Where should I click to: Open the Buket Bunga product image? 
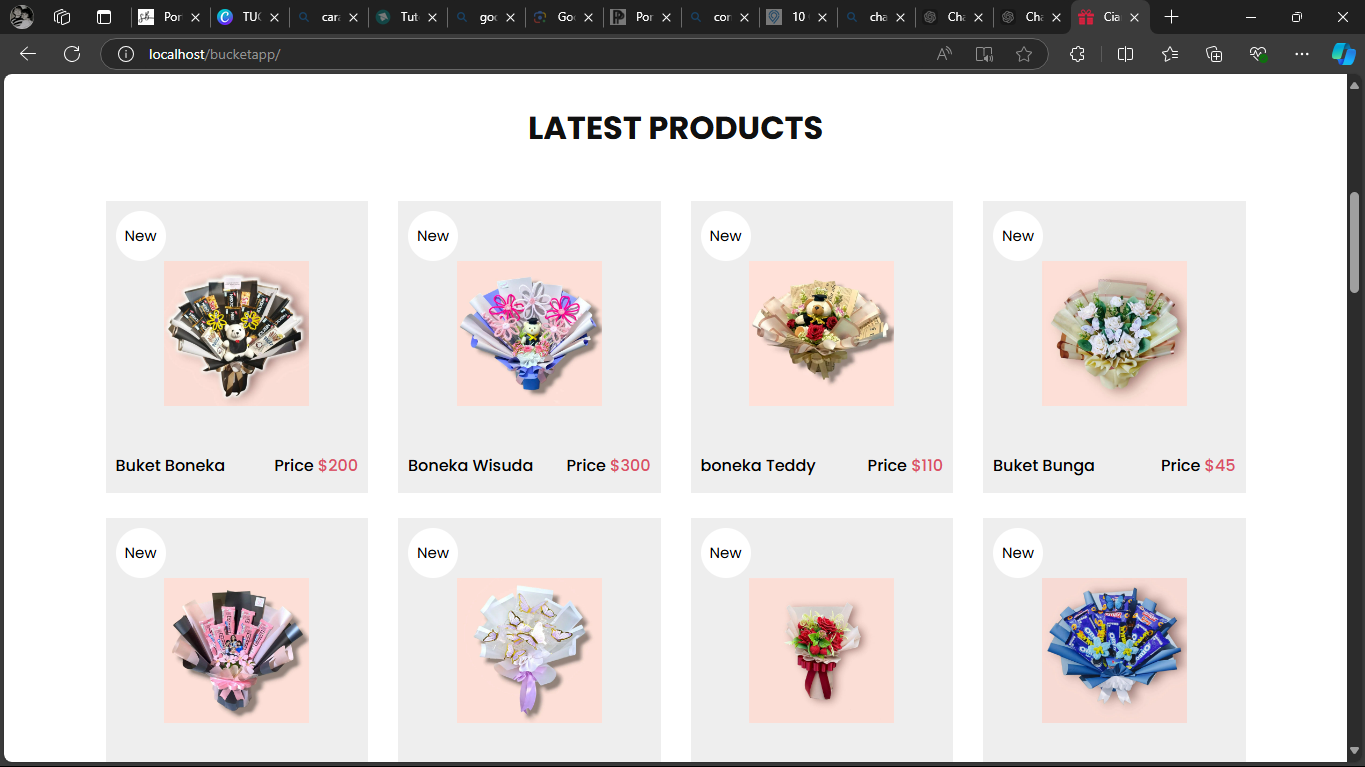(1114, 333)
